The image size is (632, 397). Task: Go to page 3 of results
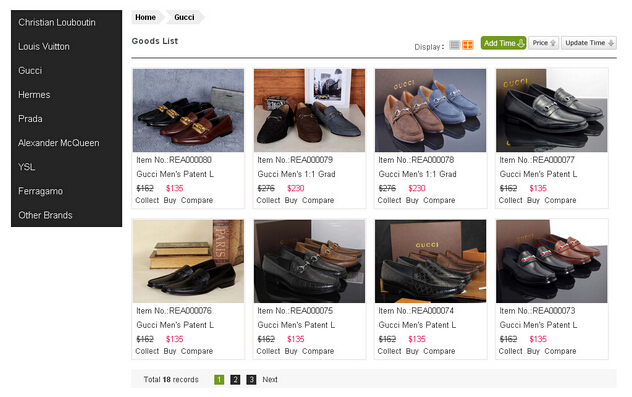click(x=252, y=380)
